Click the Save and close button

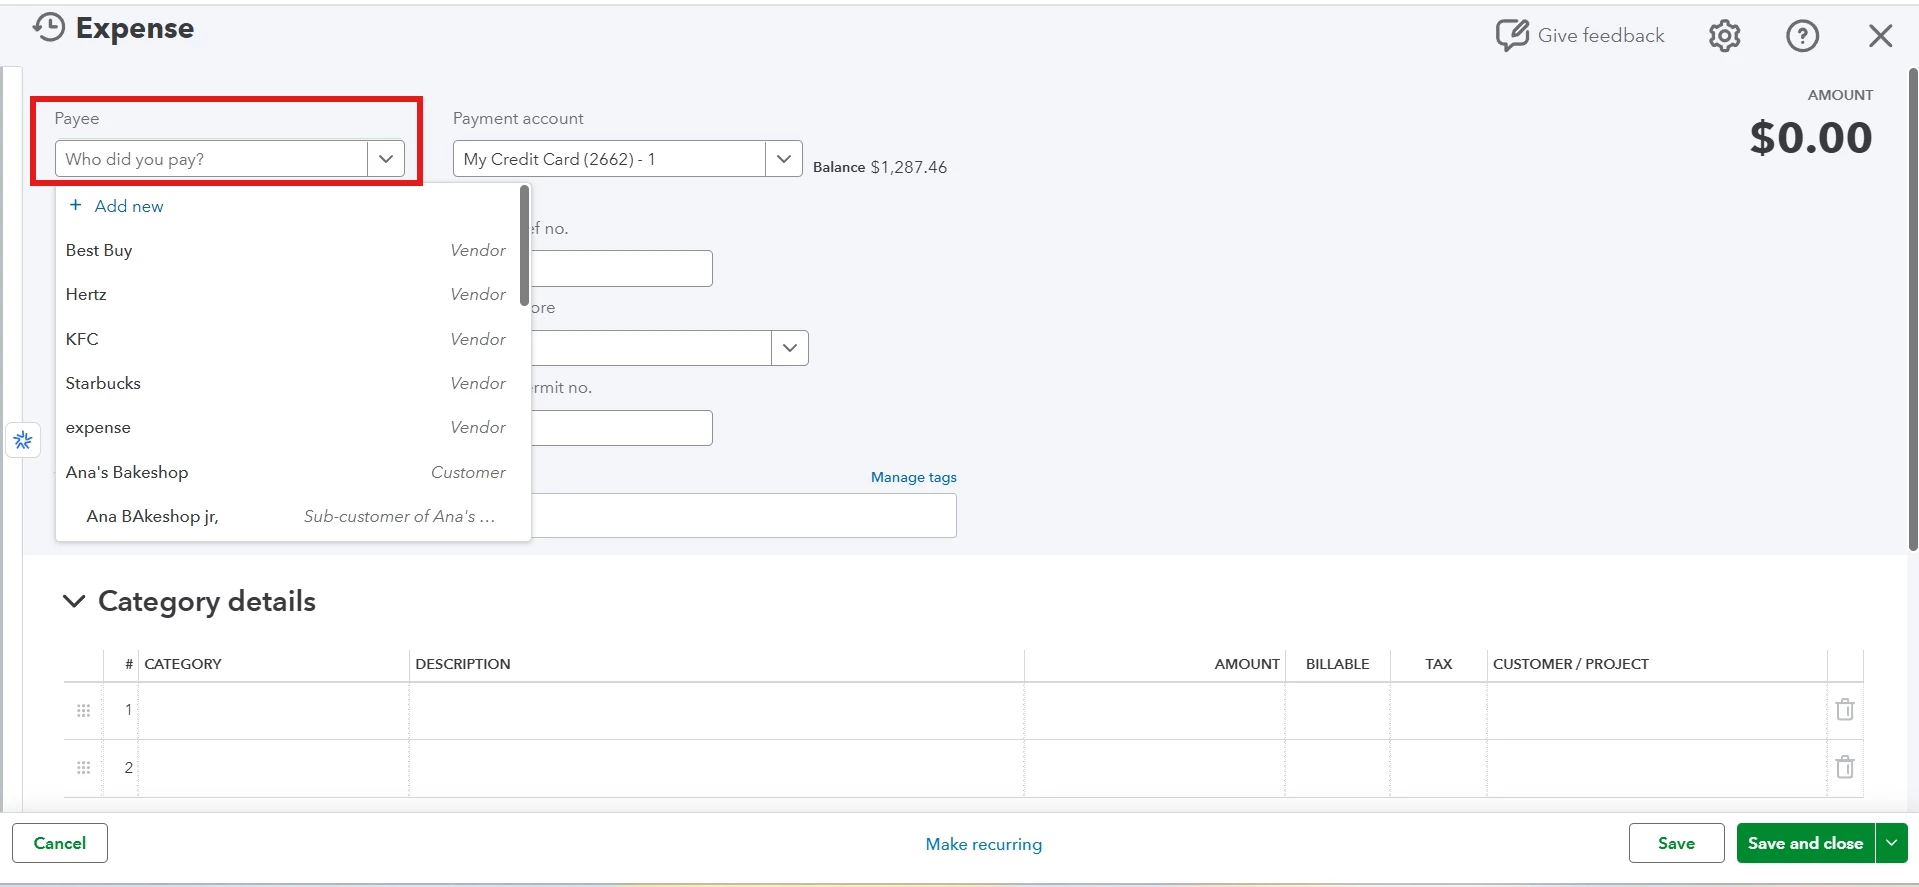[x=1806, y=843]
